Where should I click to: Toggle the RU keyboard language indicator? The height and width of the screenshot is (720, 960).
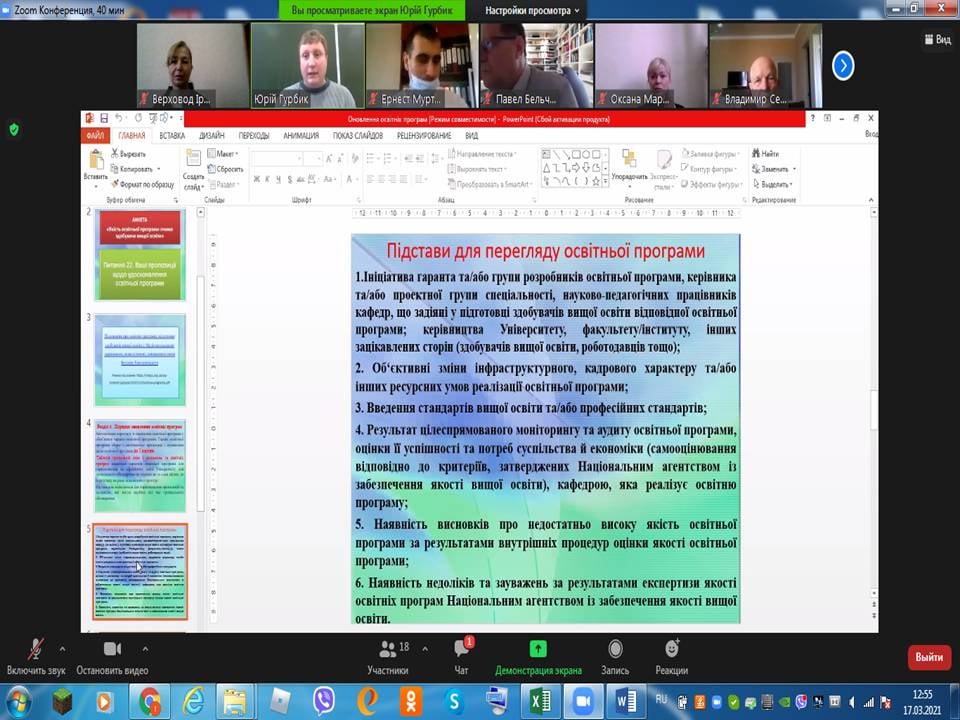pyautogui.click(x=661, y=696)
